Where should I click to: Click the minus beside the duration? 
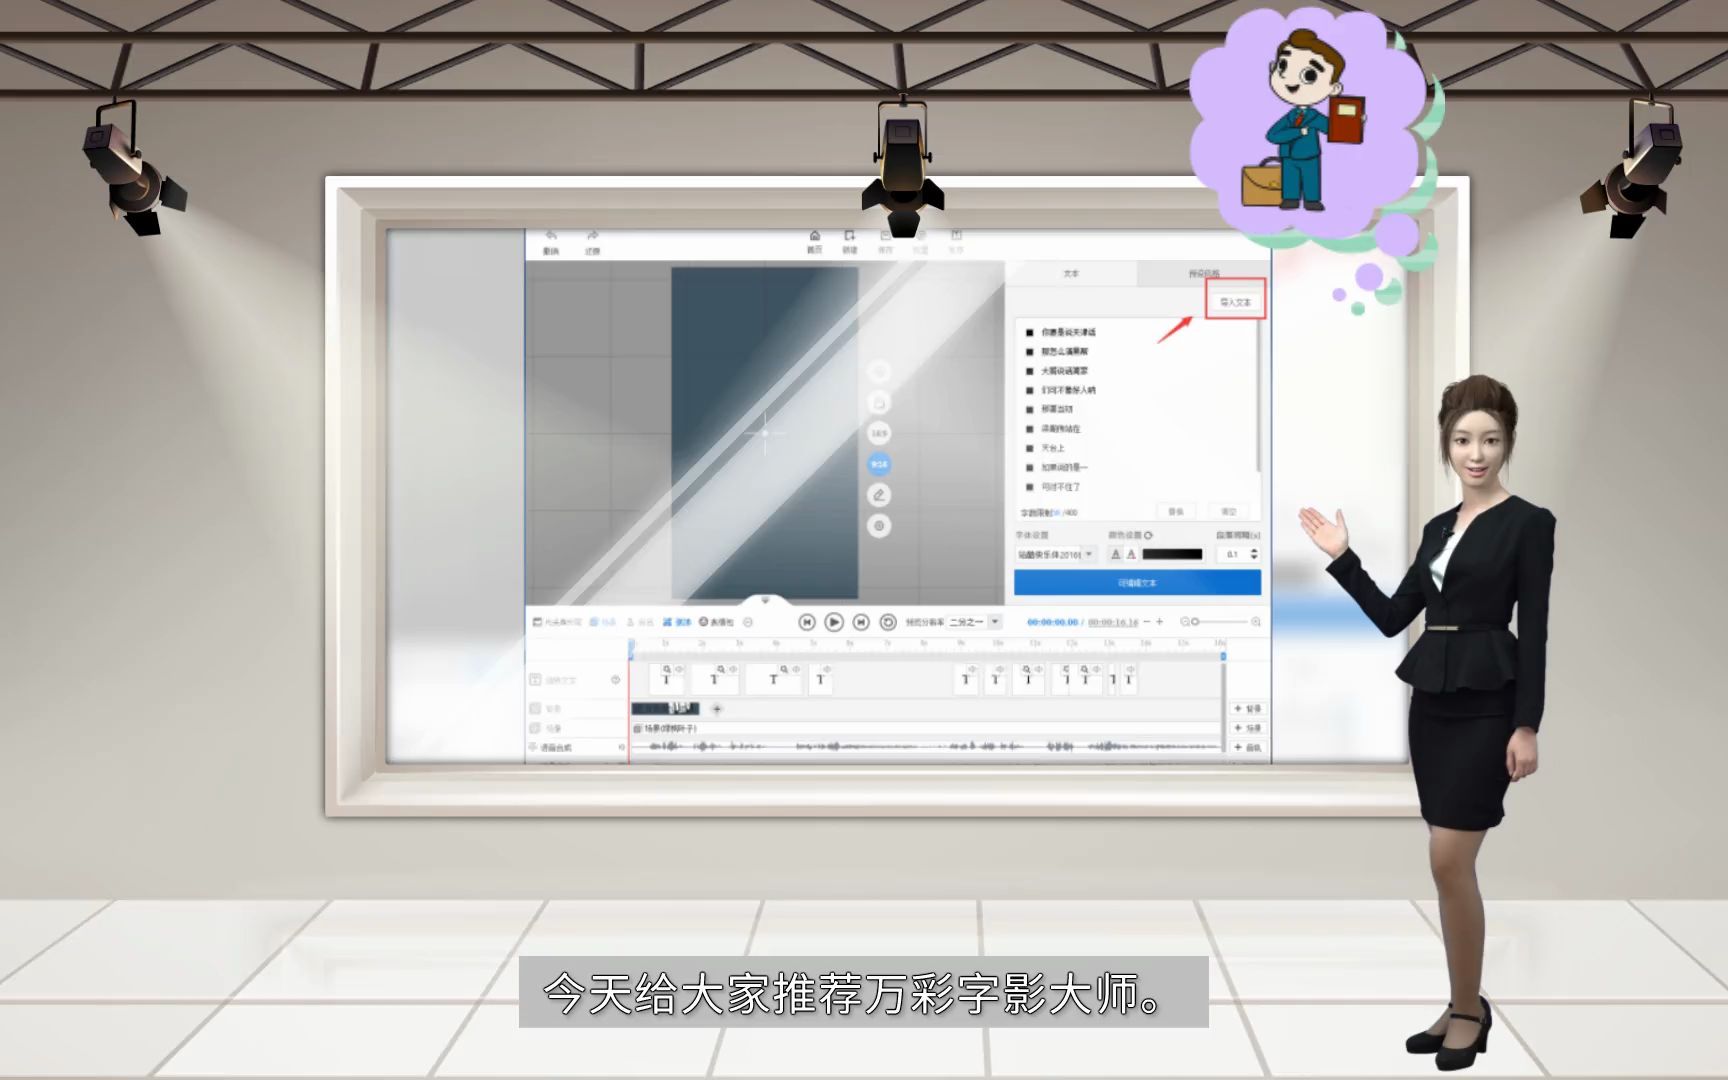pyautogui.click(x=1147, y=622)
